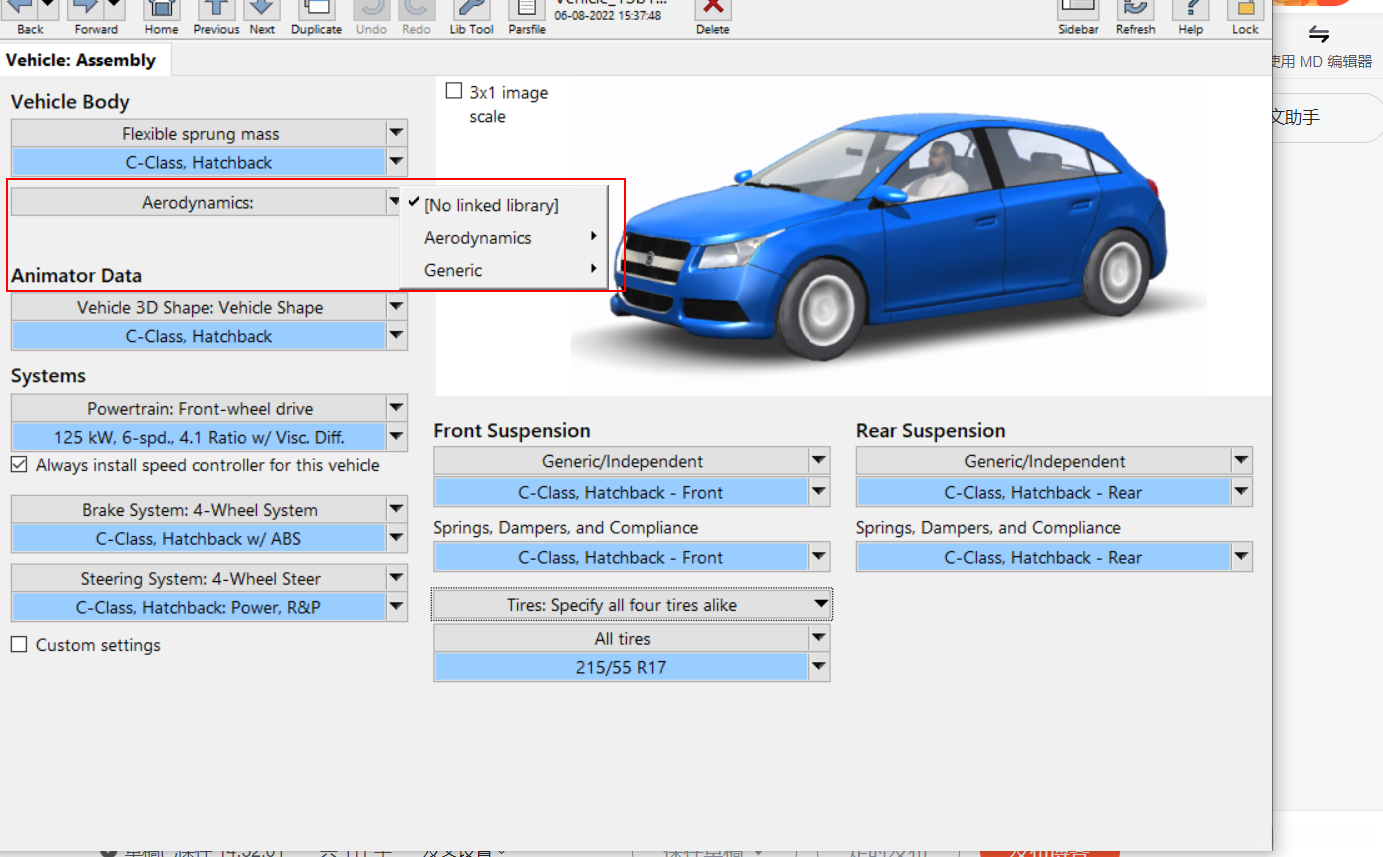This screenshot has width=1383, height=857.
Task: Go to Previous dataset with up arrow
Action: (x=215, y=10)
